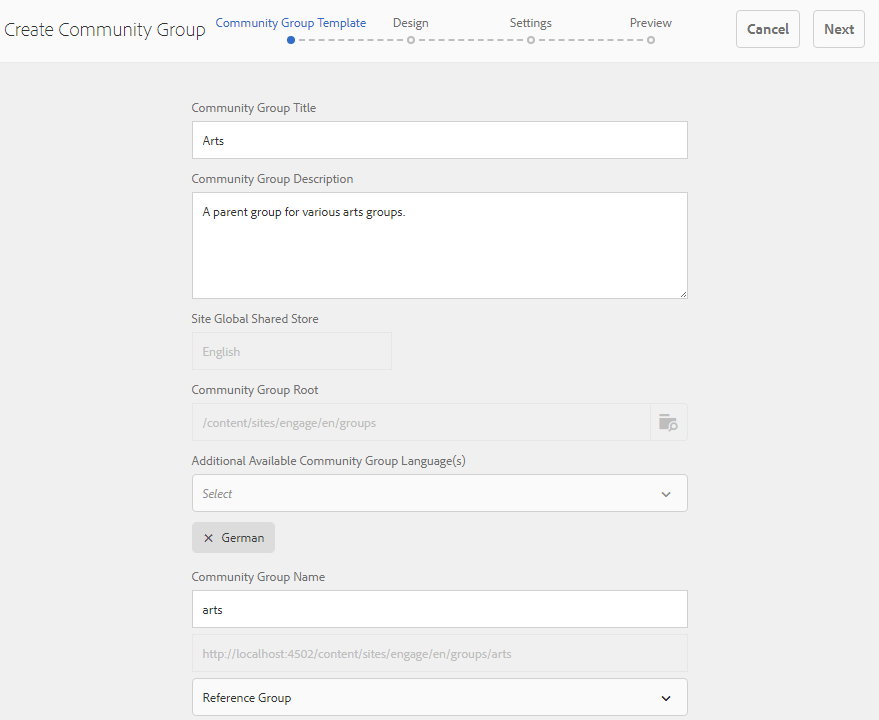The image size is (879, 720).
Task: Click the Site Global Shared Store field
Action: pos(291,351)
